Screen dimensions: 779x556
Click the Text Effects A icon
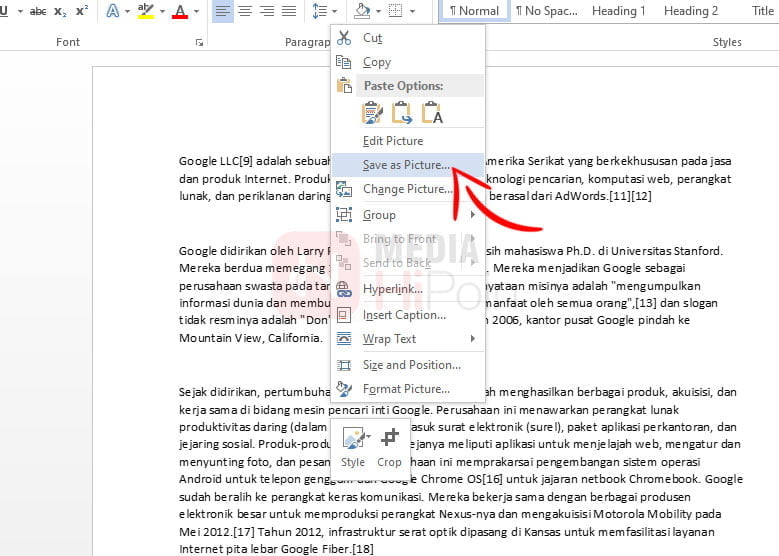pyautogui.click(x=113, y=11)
